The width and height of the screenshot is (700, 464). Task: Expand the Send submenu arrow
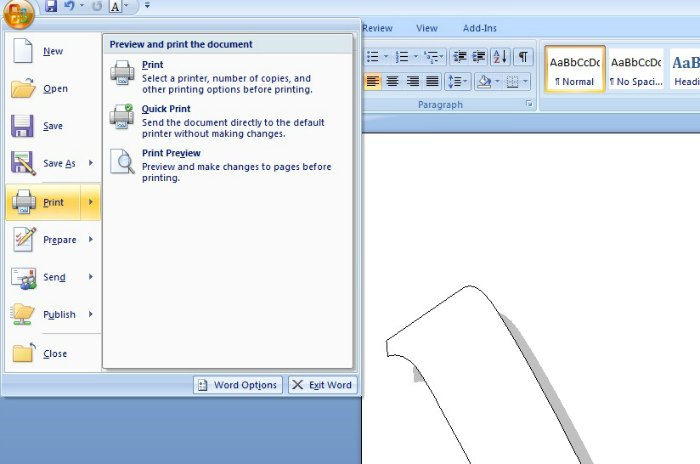[91, 277]
